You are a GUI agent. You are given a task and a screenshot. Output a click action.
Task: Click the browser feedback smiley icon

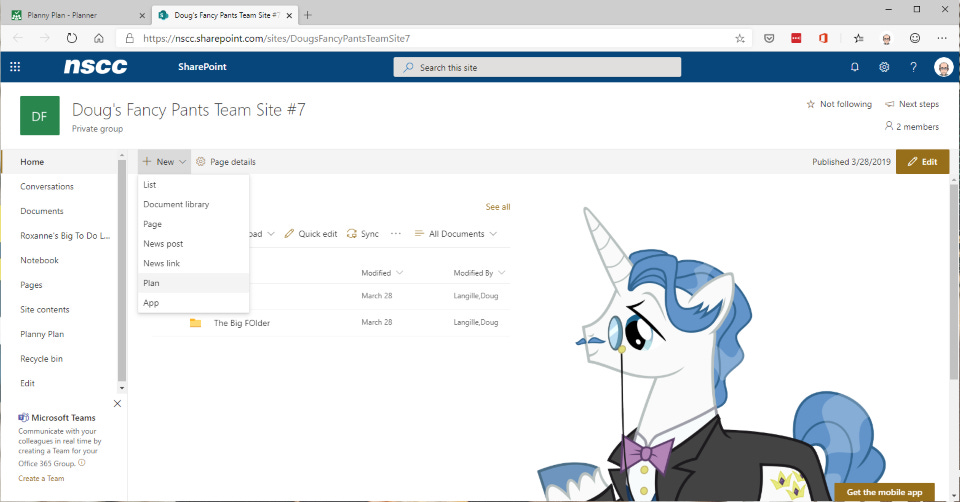(x=915, y=38)
